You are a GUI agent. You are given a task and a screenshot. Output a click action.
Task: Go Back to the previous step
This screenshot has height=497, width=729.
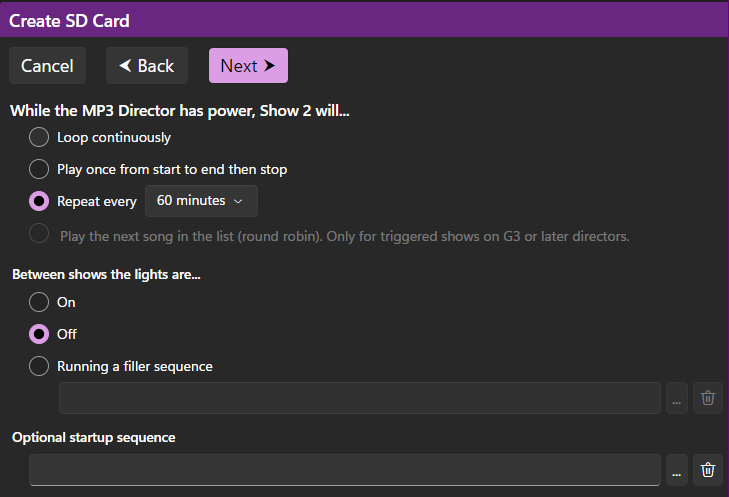(x=146, y=66)
